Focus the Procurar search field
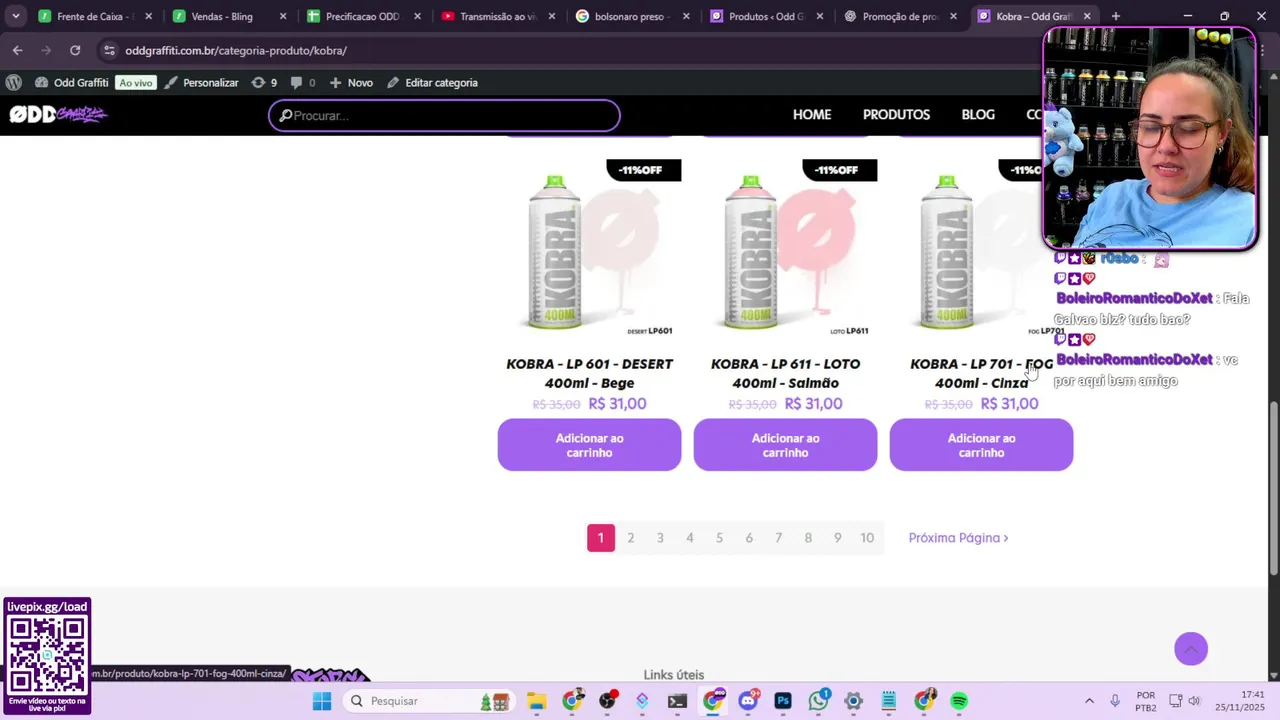 coord(444,115)
